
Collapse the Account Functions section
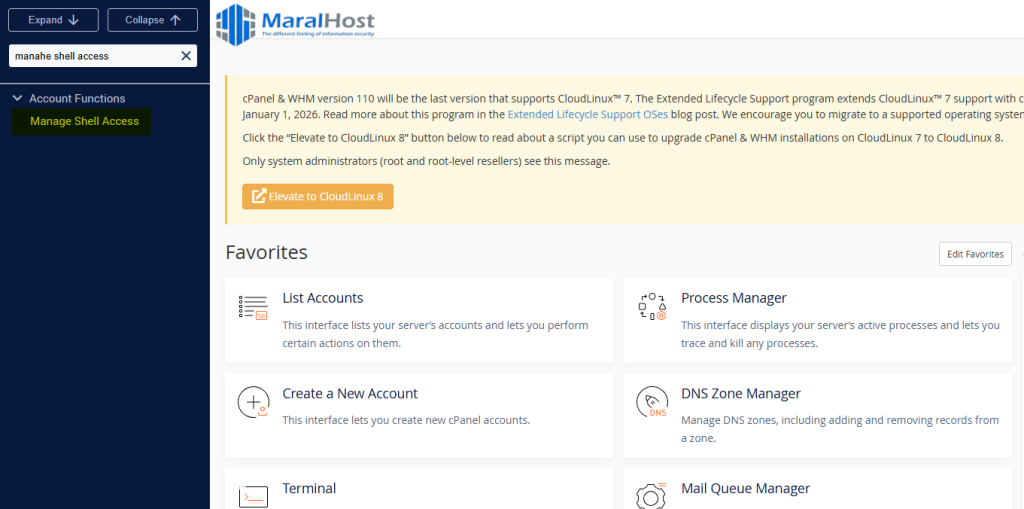click(x=18, y=98)
